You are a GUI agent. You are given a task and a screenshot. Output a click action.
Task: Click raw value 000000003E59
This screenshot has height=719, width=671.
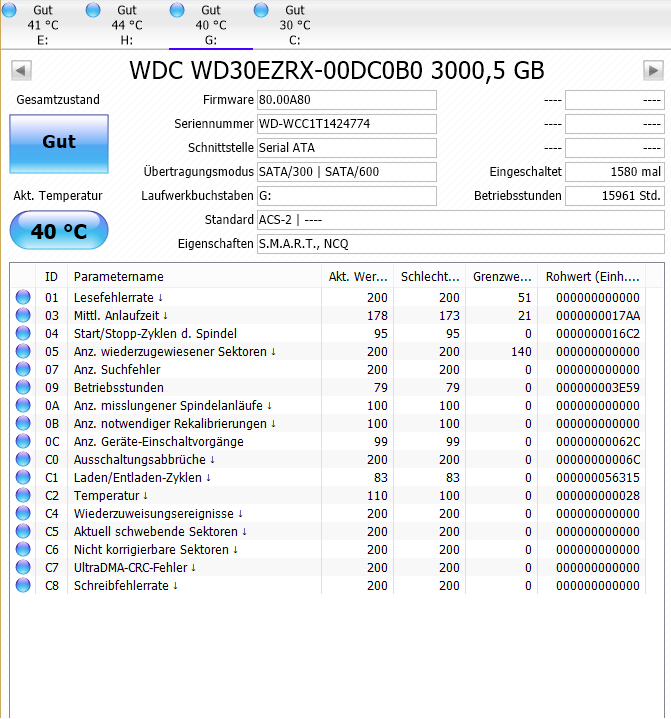point(598,387)
